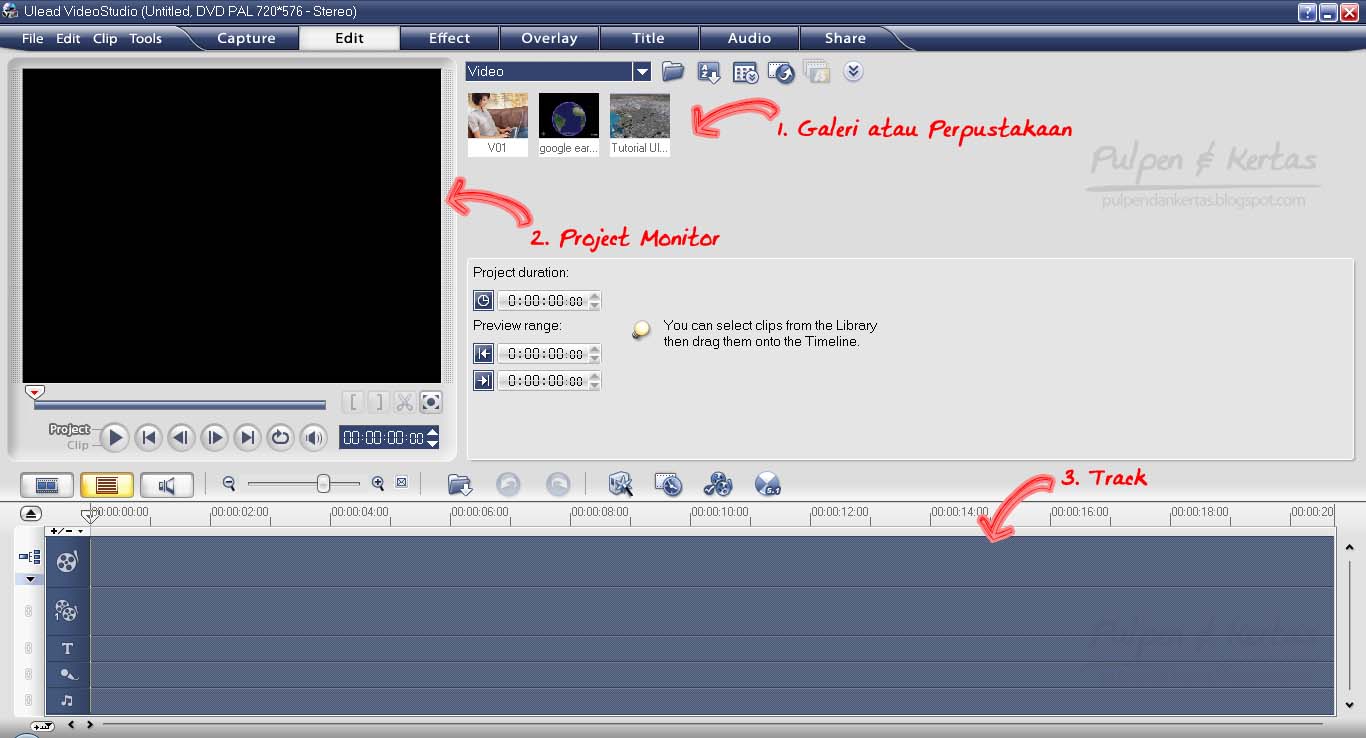Select the V01 video thumbnail

(x=498, y=124)
